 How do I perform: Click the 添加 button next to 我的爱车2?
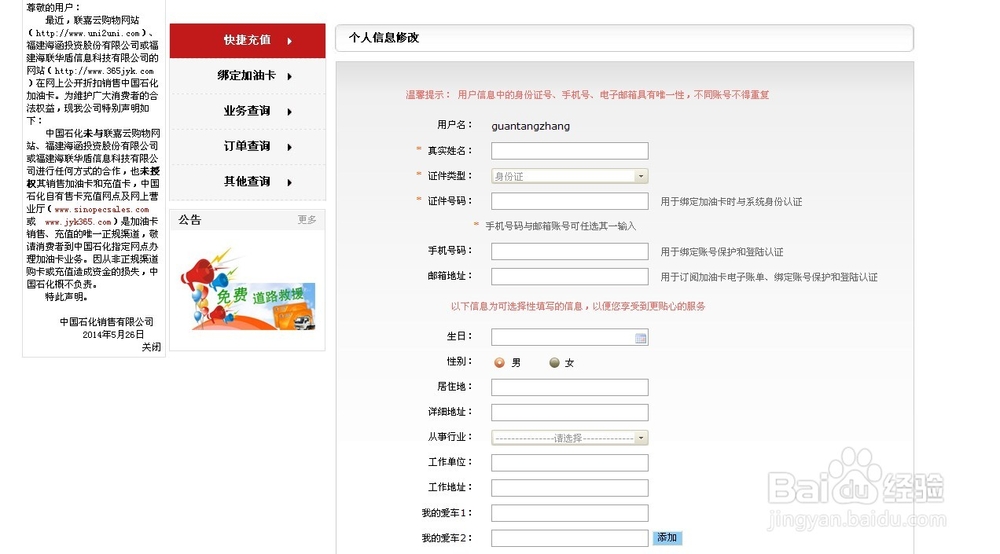coord(667,538)
